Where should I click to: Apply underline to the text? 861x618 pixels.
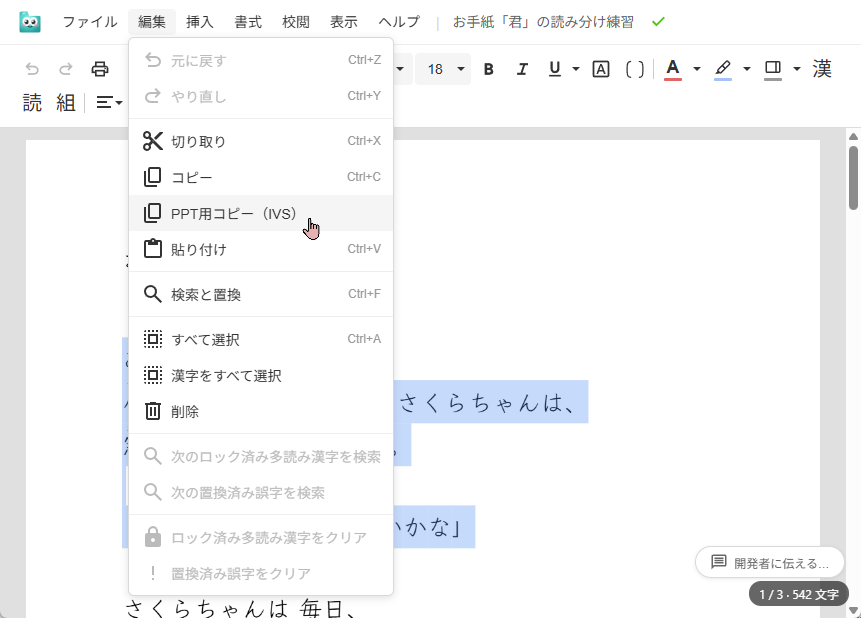coord(553,69)
